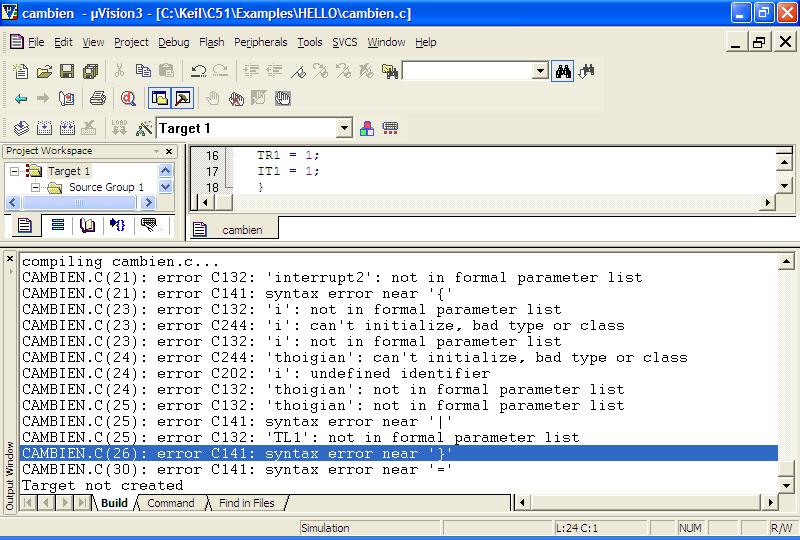Screen dimensions: 800x540
Task: Close the Output Window with X
Action: point(10,259)
